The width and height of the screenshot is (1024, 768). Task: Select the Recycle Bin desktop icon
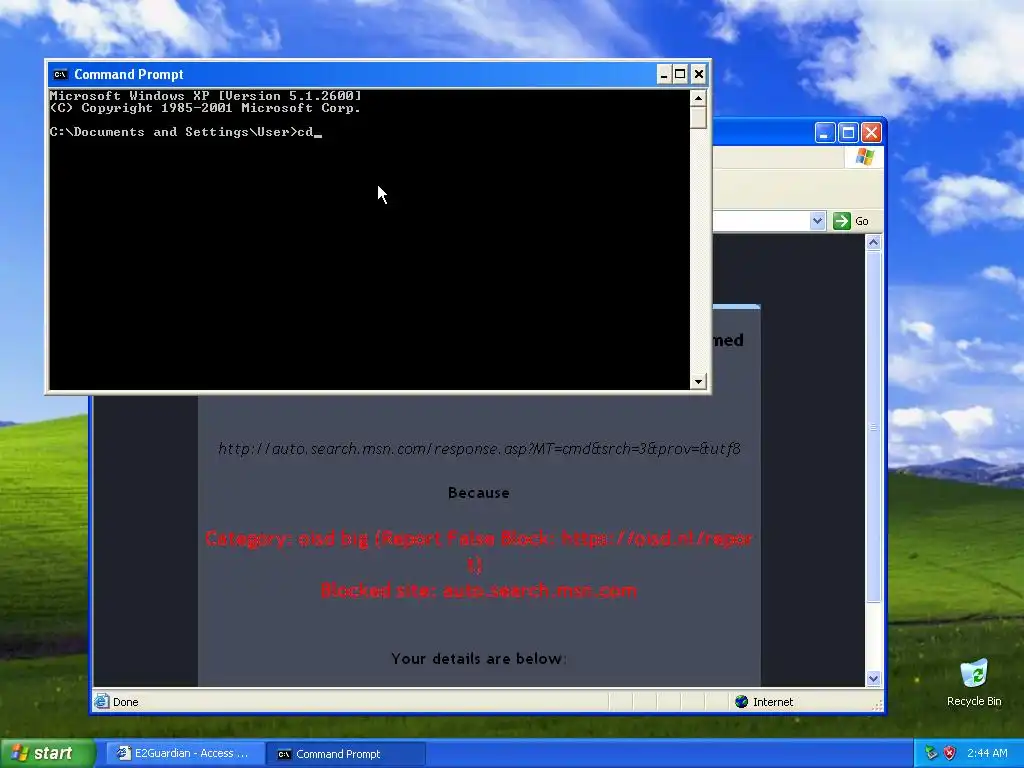pyautogui.click(x=974, y=682)
